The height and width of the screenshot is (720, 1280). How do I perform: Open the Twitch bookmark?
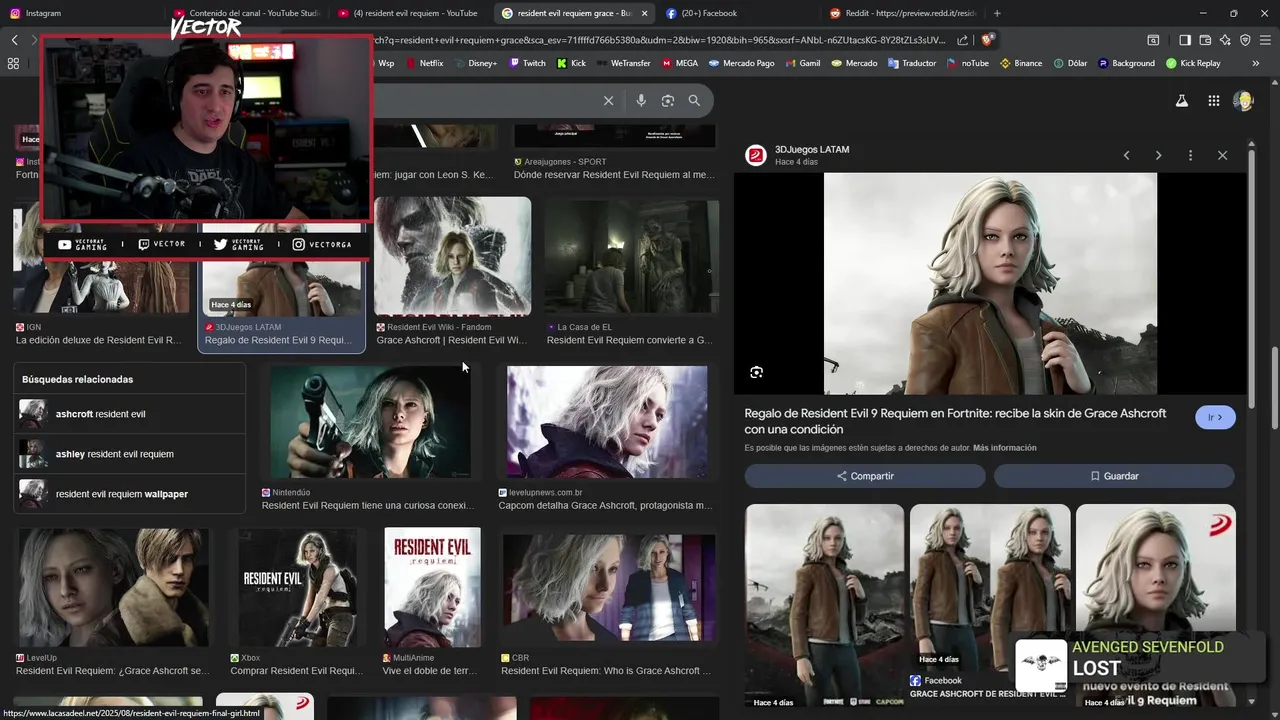[528, 63]
